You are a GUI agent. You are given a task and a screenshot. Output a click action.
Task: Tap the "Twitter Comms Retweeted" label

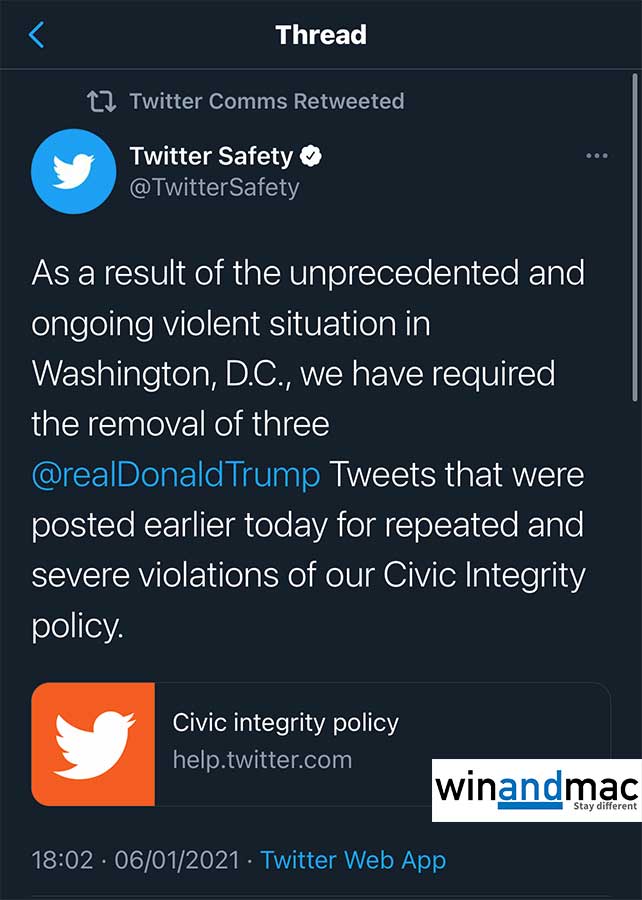(x=266, y=101)
